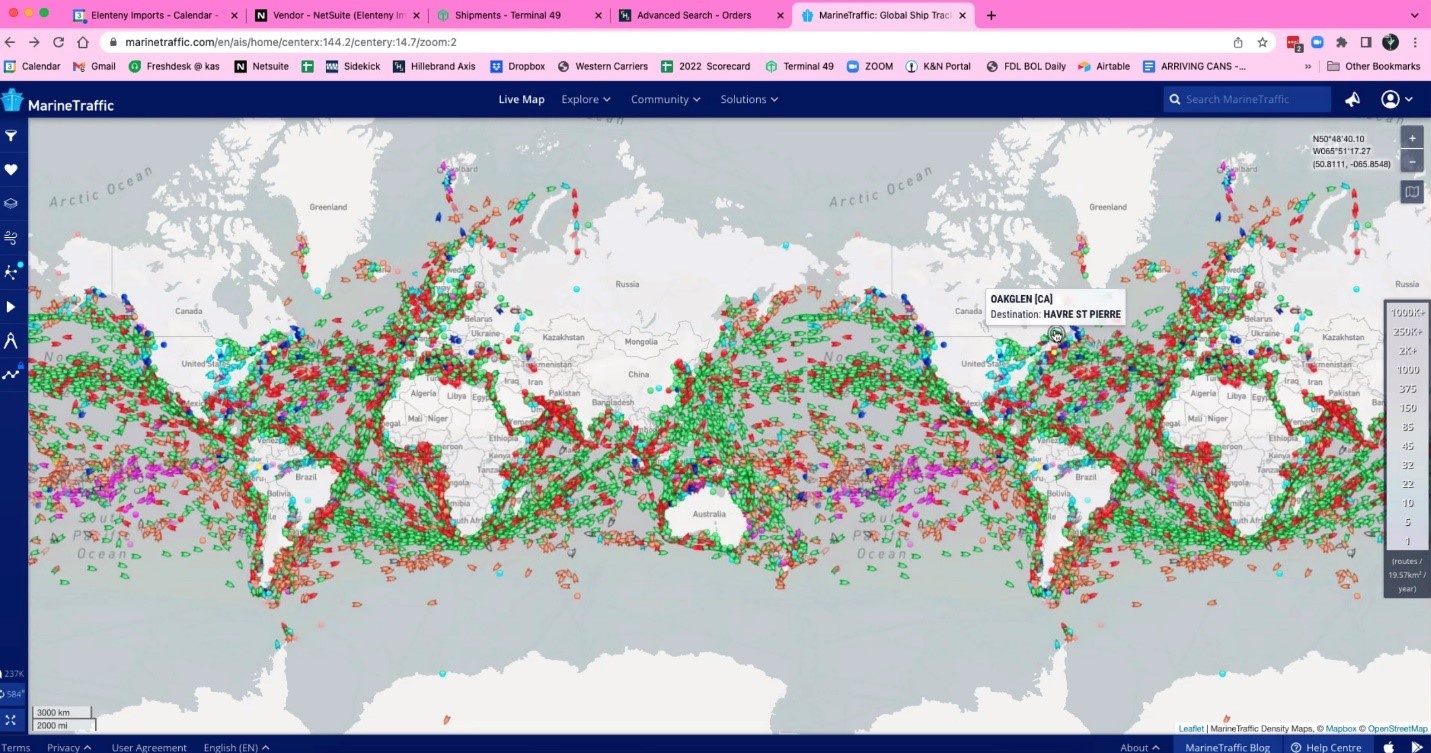Bookmark this page with star icon
This screenshot has height=753, width=1431.
pos(1262,42)
